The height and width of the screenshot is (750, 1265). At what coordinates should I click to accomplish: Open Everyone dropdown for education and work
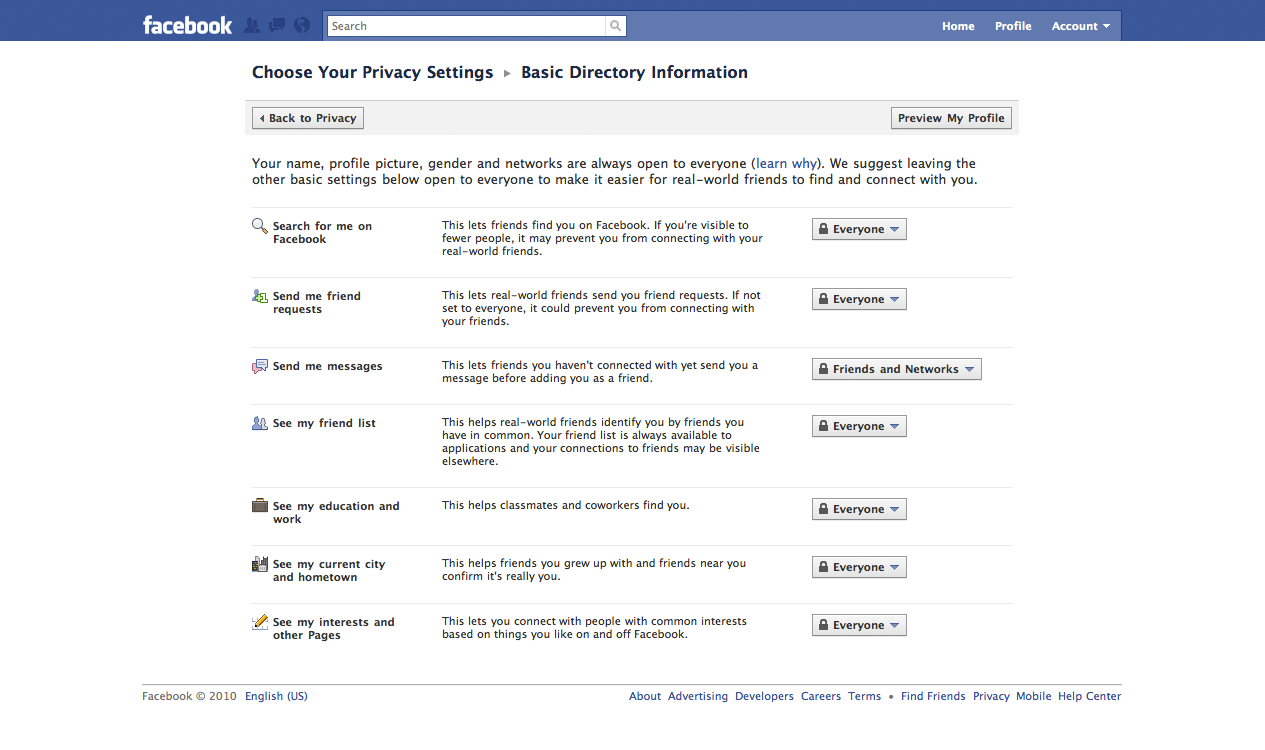[859, 509]
